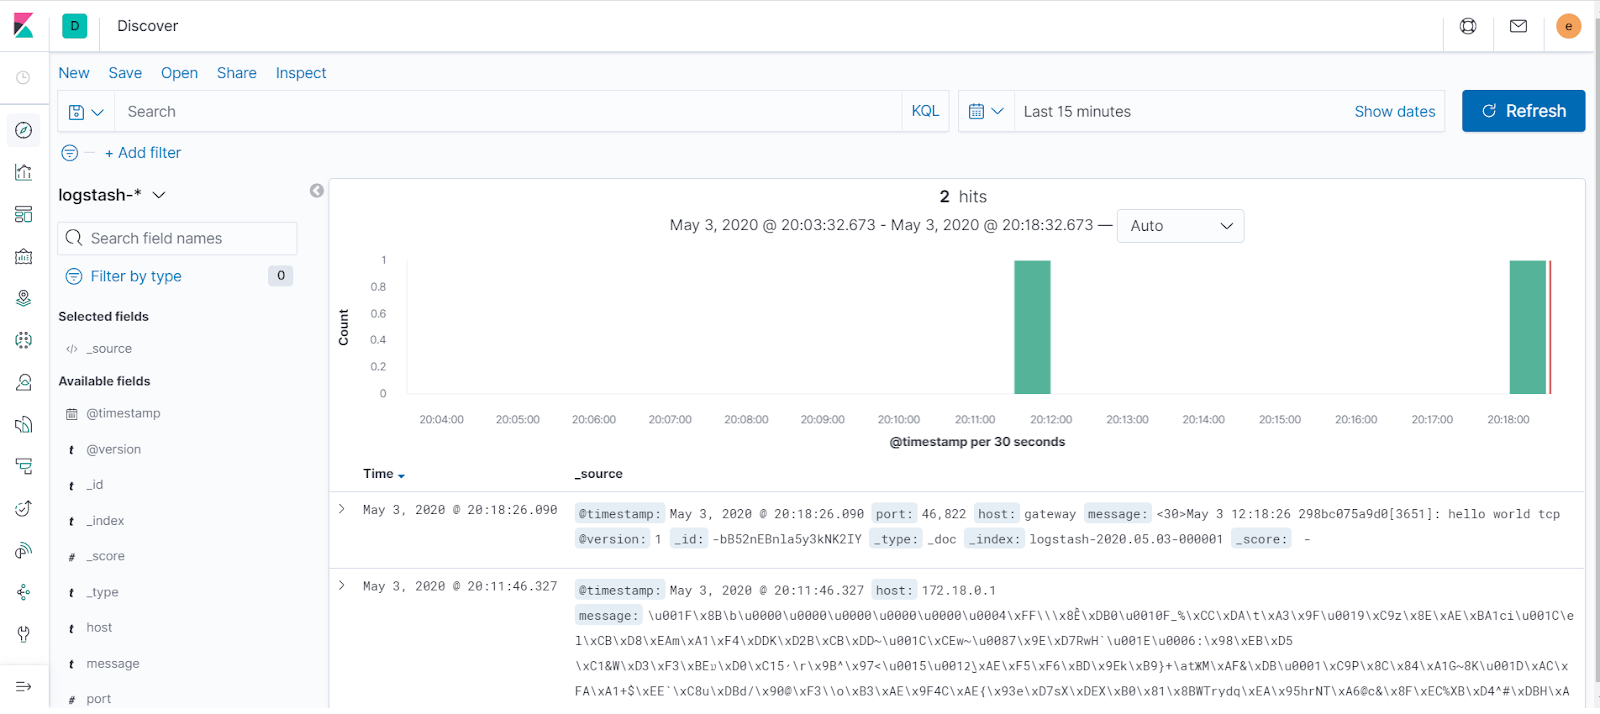Screen dimensions: 1600x714
Task: Select the _source selected field
Action: [109, 349]
